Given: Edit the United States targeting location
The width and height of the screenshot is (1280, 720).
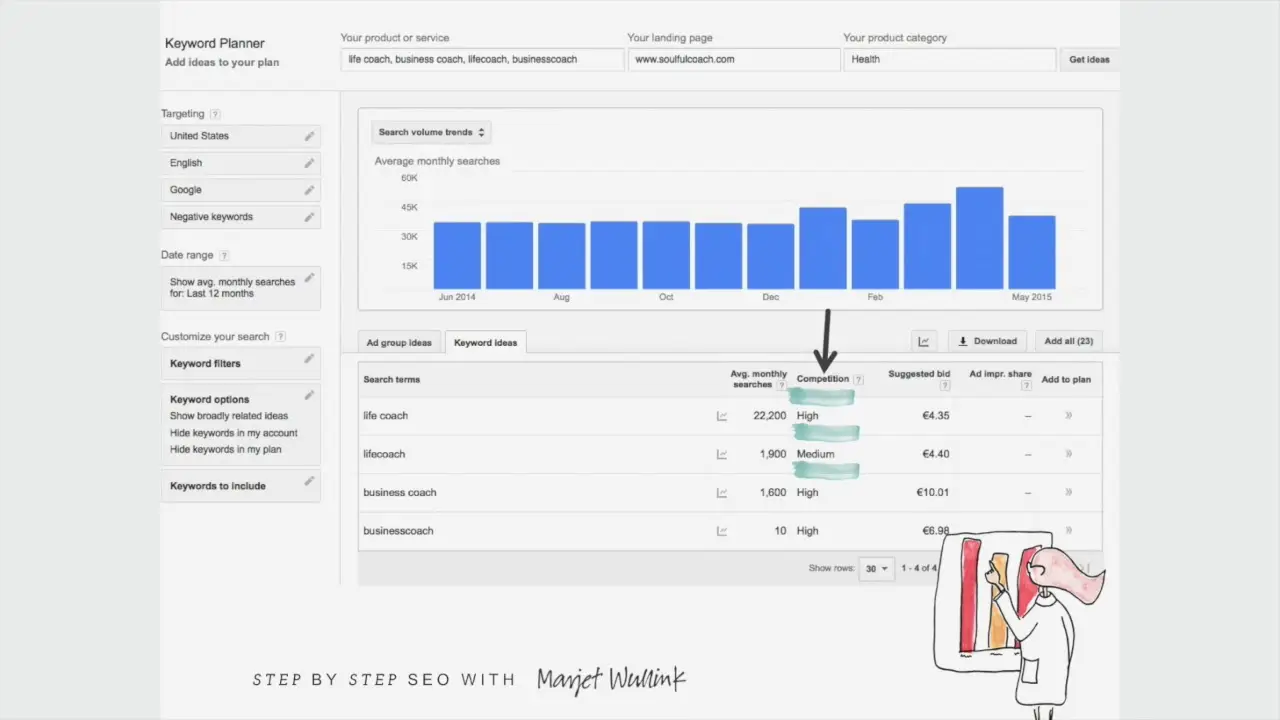Looking at the screenshot, I should coord(310,136).
